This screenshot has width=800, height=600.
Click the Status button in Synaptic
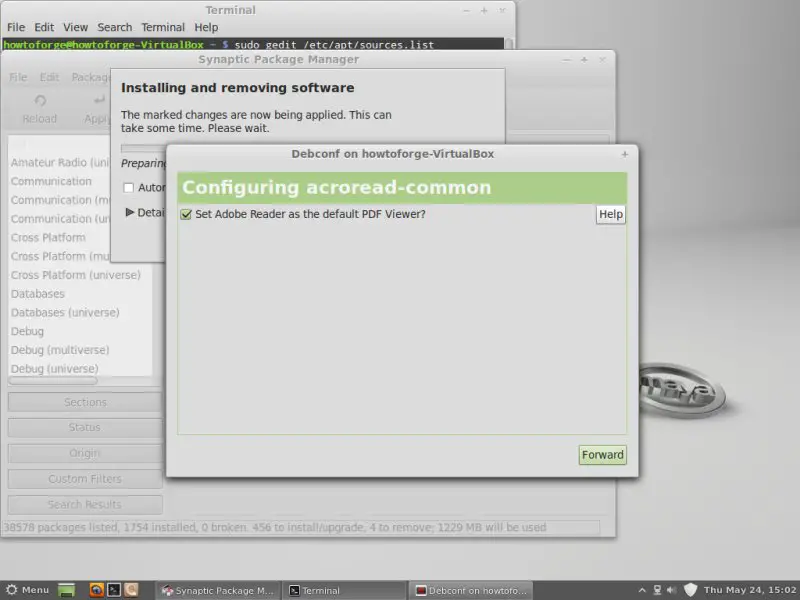click(85, 428)
